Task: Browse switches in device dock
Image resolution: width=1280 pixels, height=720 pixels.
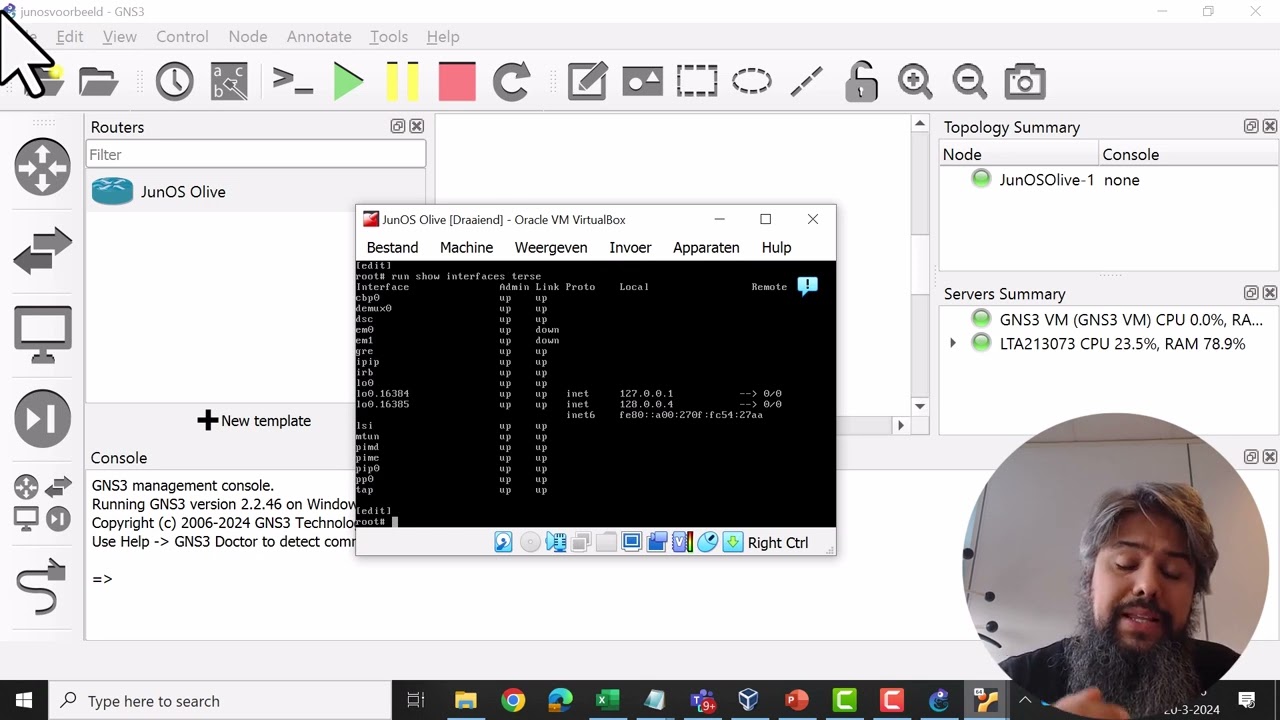Action: point(42,250)
